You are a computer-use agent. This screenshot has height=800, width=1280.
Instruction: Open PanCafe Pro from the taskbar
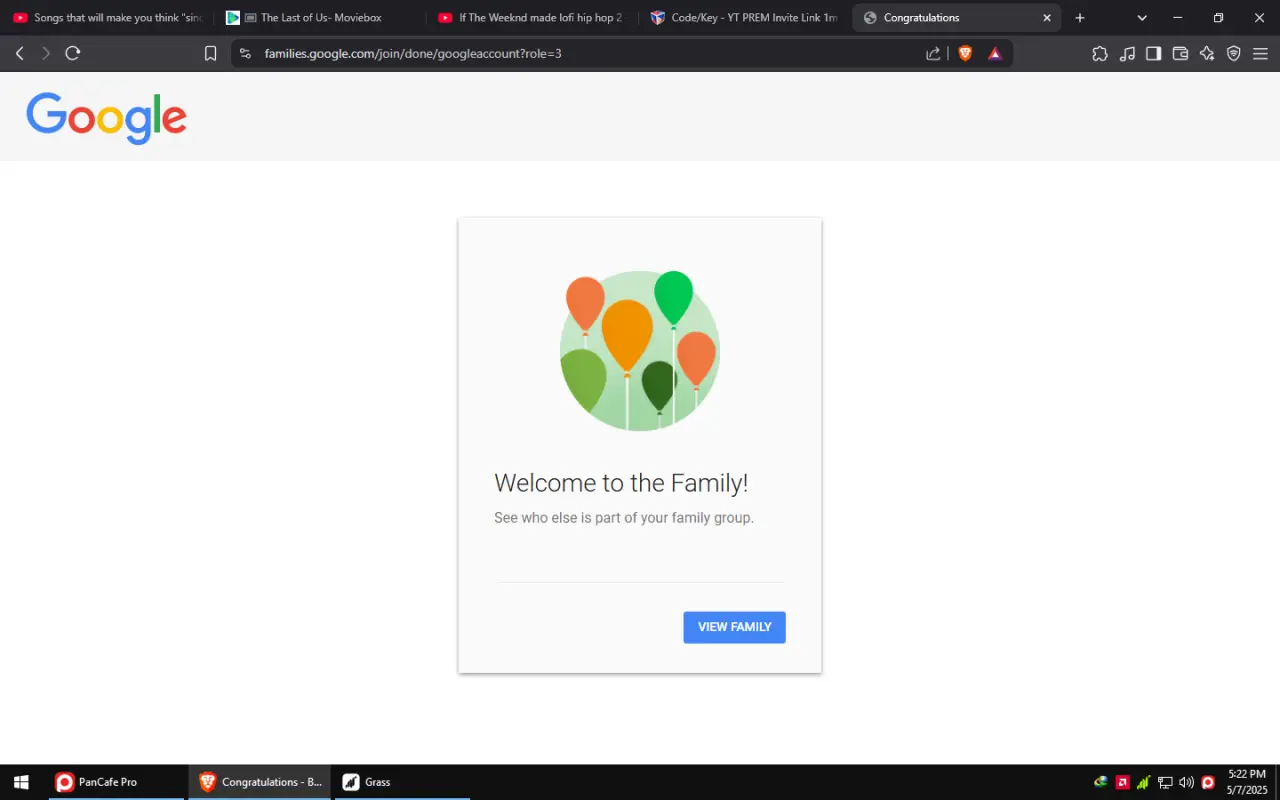117,782
